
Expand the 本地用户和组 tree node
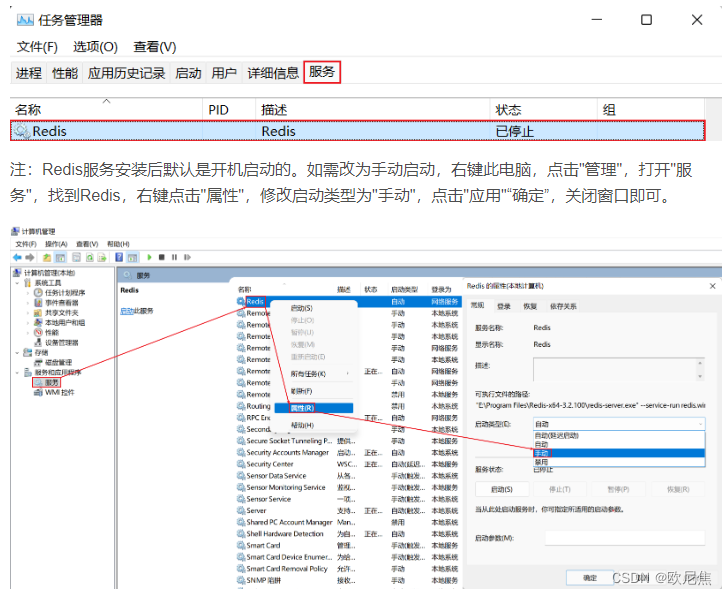click(x=28, y=323)
